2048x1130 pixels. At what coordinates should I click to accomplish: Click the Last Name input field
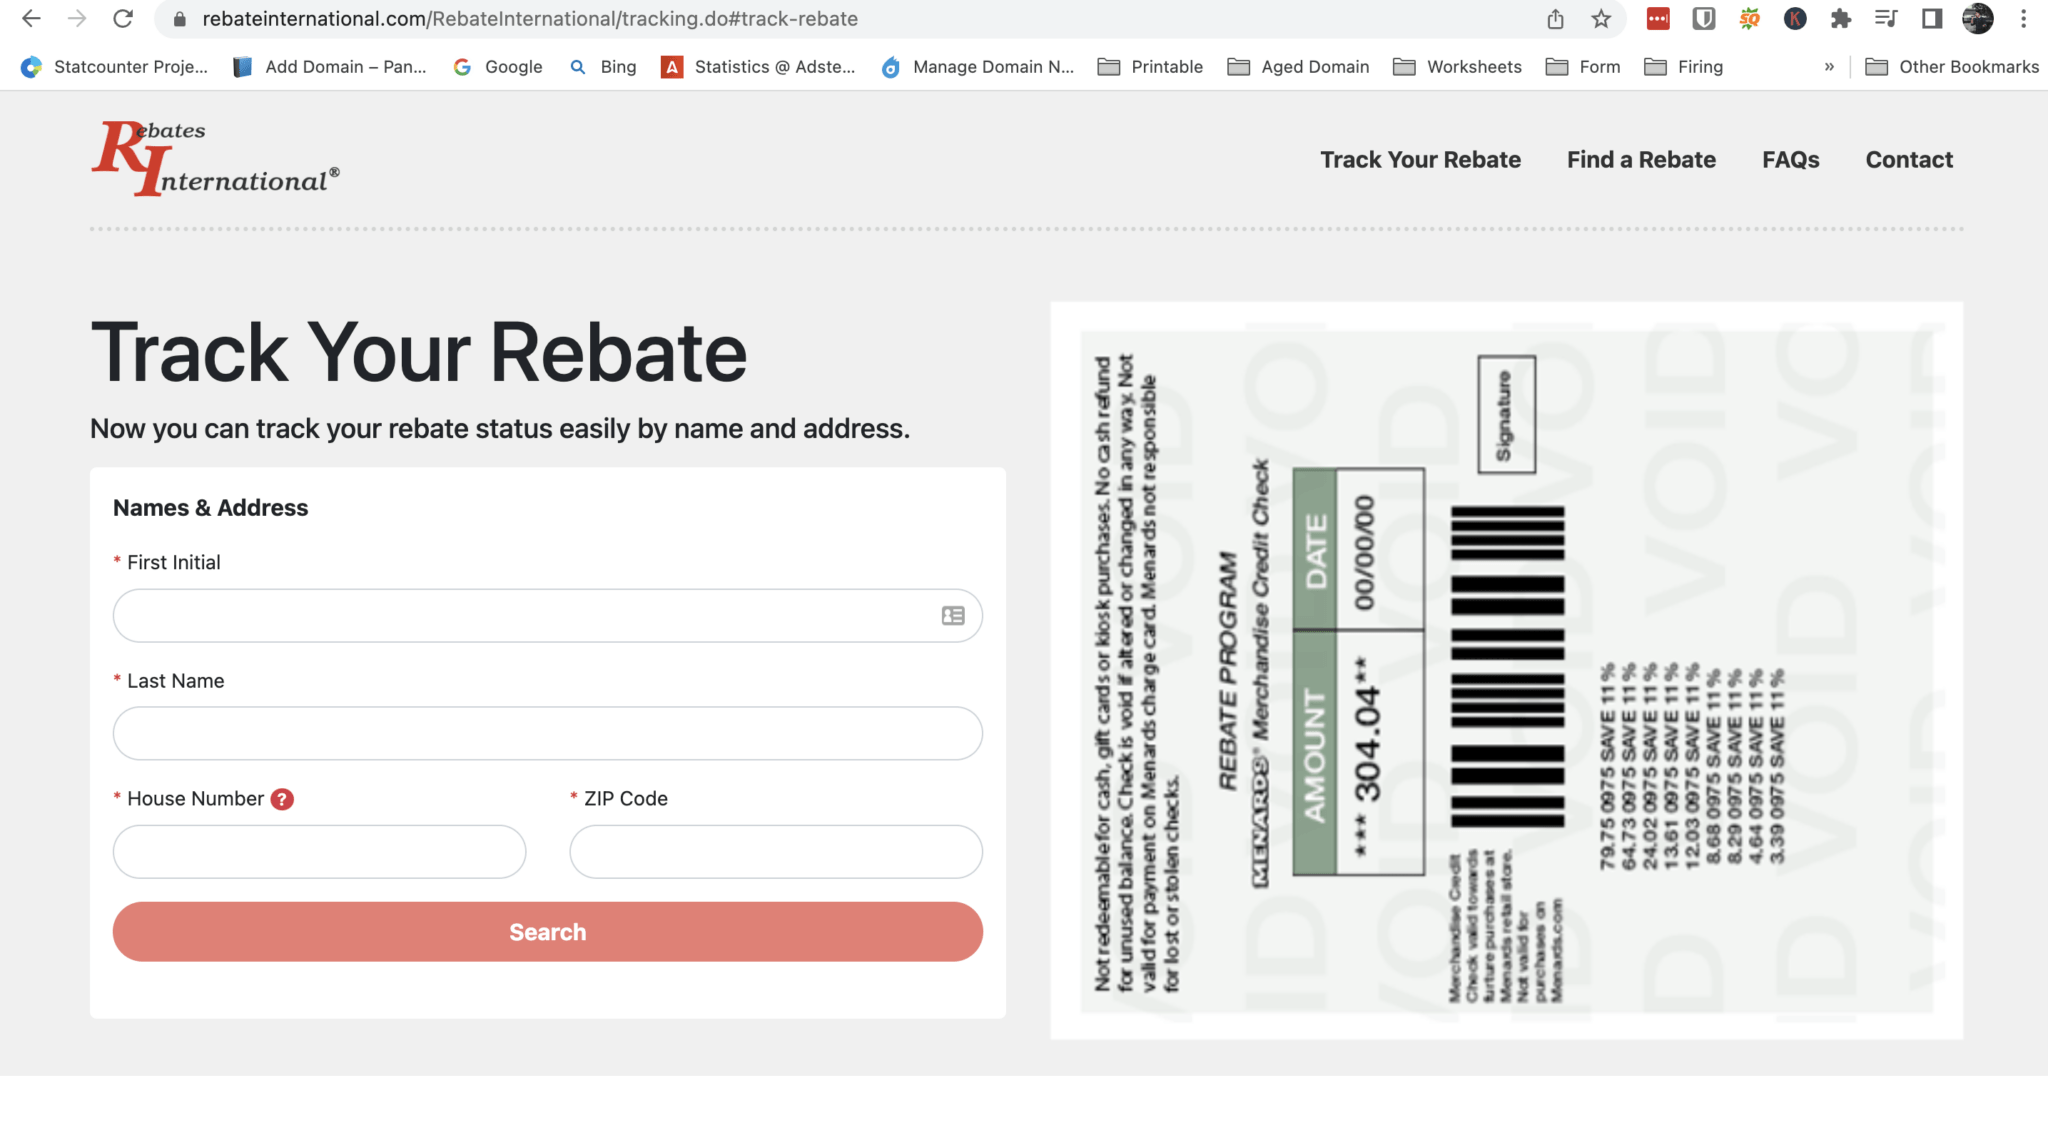tap(547, 733)
